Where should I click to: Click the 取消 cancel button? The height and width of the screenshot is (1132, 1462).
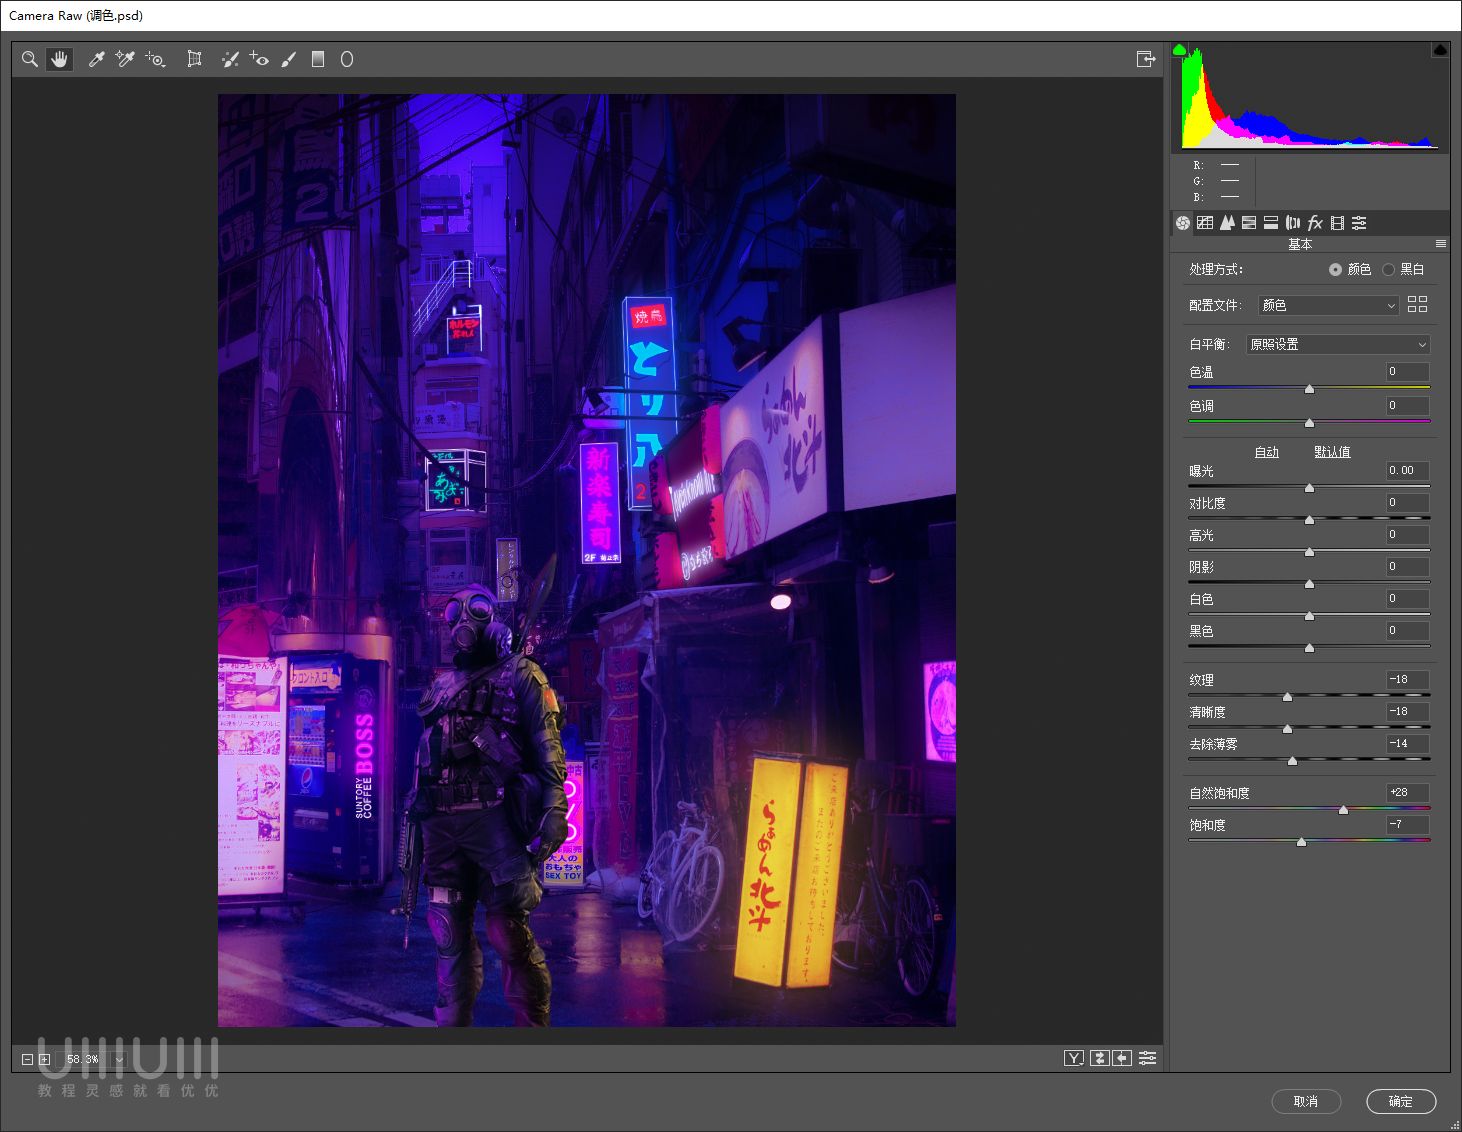coord(1306,1101)
